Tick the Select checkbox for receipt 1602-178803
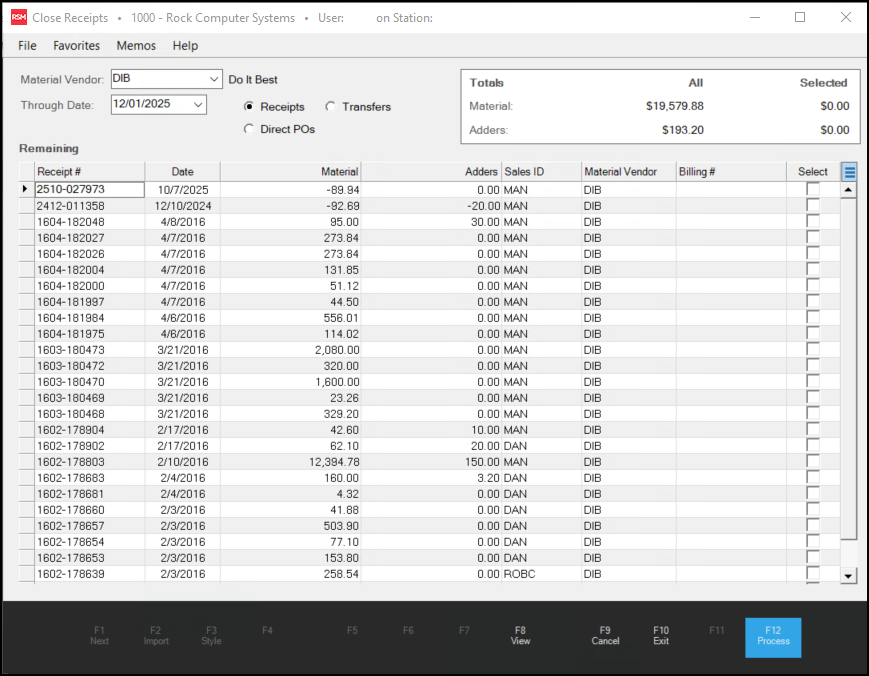The width and height of the screenshot is (869, 676). pos(812,462)
